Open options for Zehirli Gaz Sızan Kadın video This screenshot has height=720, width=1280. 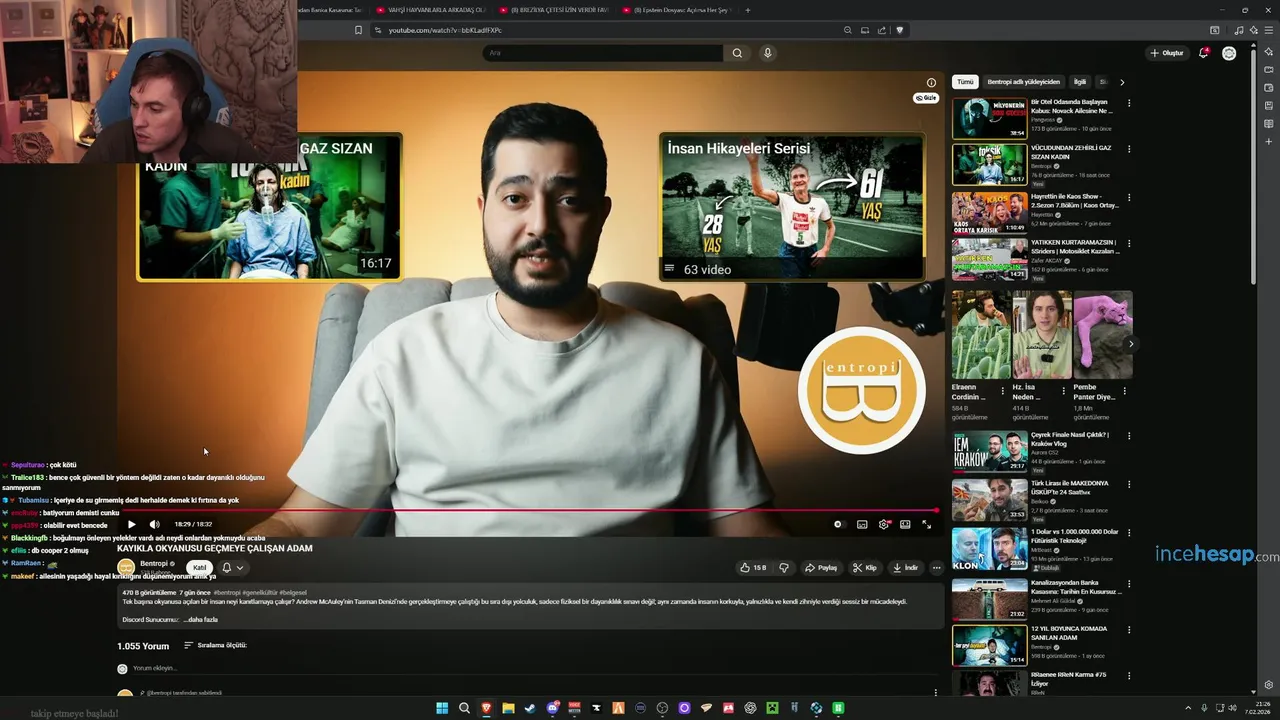pos(1129,149)
